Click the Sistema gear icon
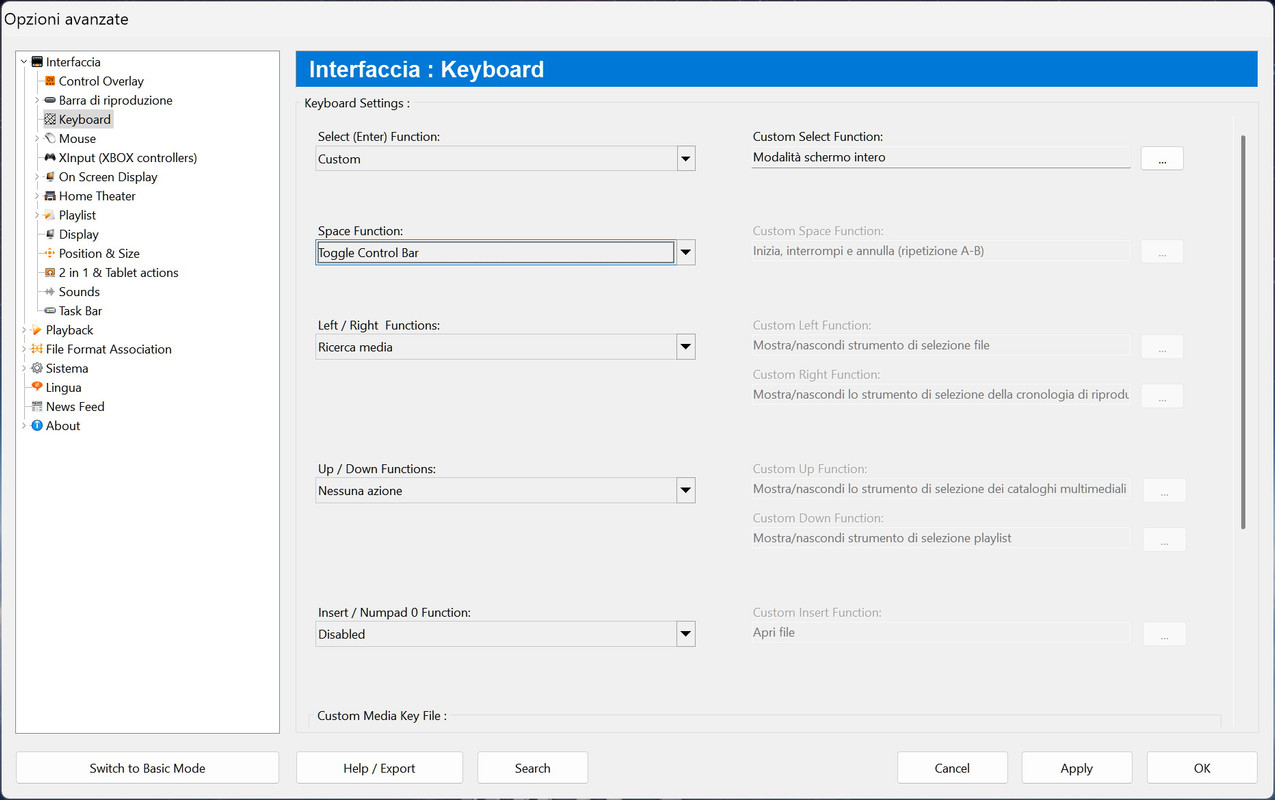This screenshot has height=800, width=1275. point(37,369)
